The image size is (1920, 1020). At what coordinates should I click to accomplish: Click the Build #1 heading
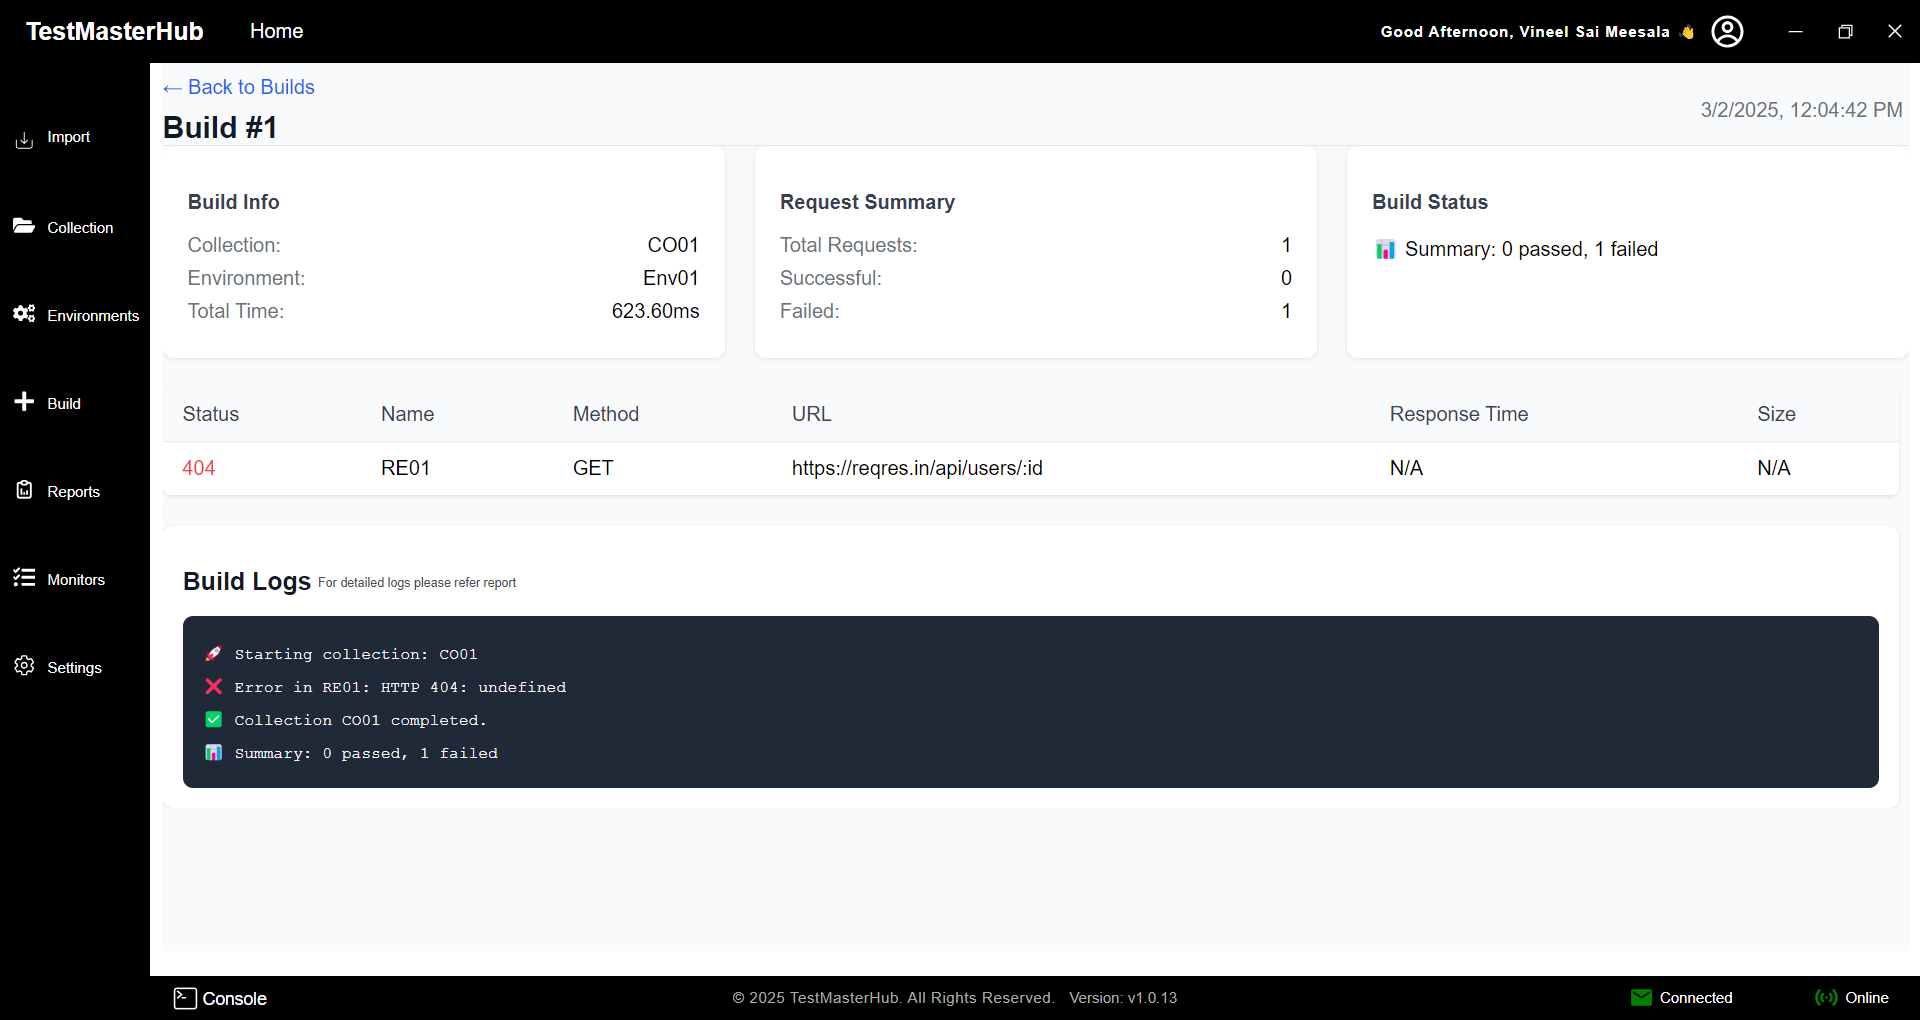[x=220, y=127]
